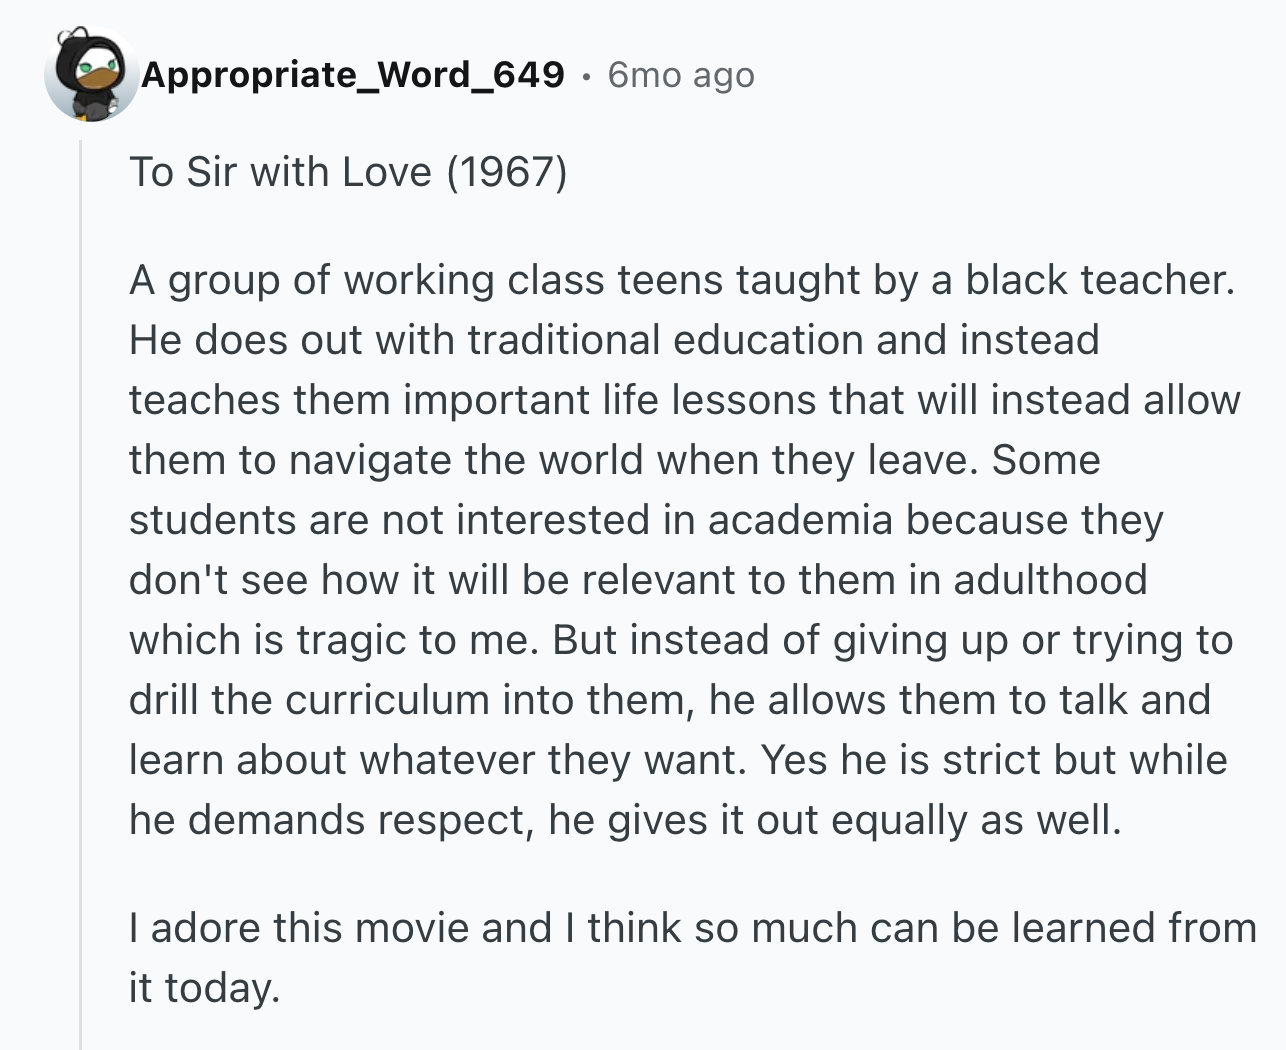1286x1050 pixels.
Task: Click the word 'academia' in the comment
Action: 800,520
